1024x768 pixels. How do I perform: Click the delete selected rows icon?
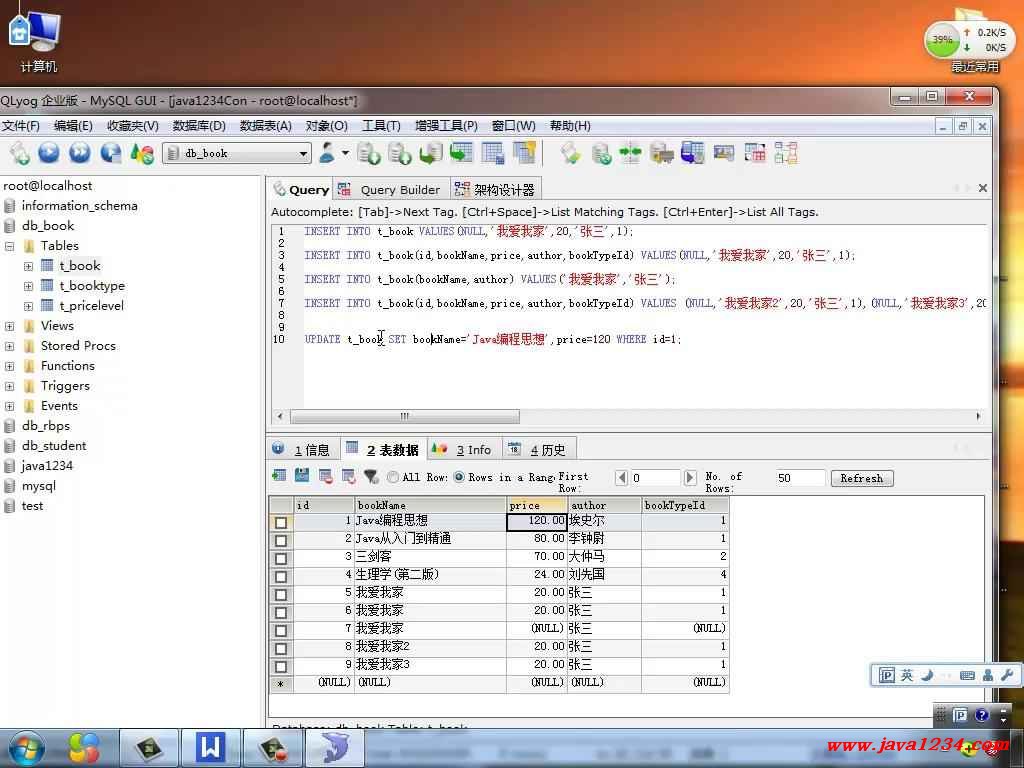coord(325,476)
